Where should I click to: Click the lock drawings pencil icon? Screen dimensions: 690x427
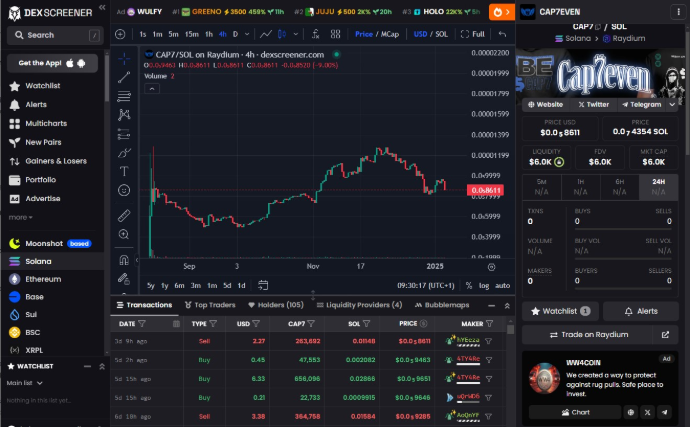[124, 279]
